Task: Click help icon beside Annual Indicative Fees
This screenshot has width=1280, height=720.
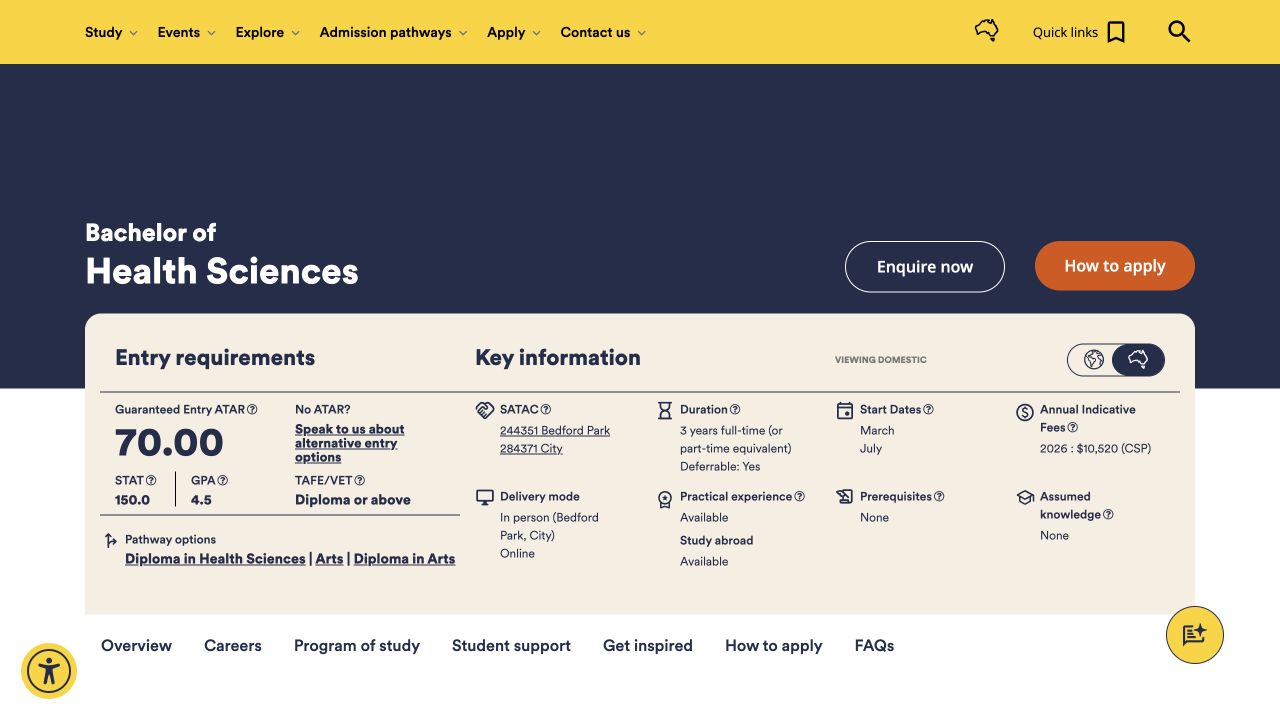Action: point(1073,427)
